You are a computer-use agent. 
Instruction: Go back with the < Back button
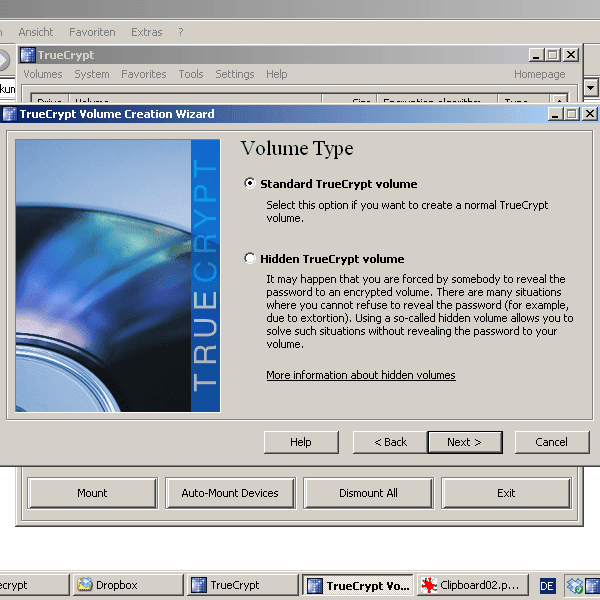(390, 442)
